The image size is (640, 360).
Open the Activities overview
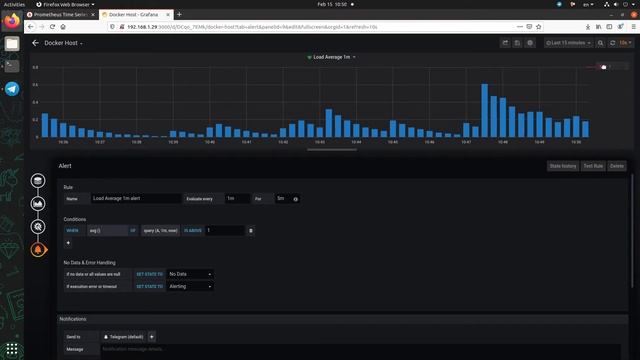[14, 4]
